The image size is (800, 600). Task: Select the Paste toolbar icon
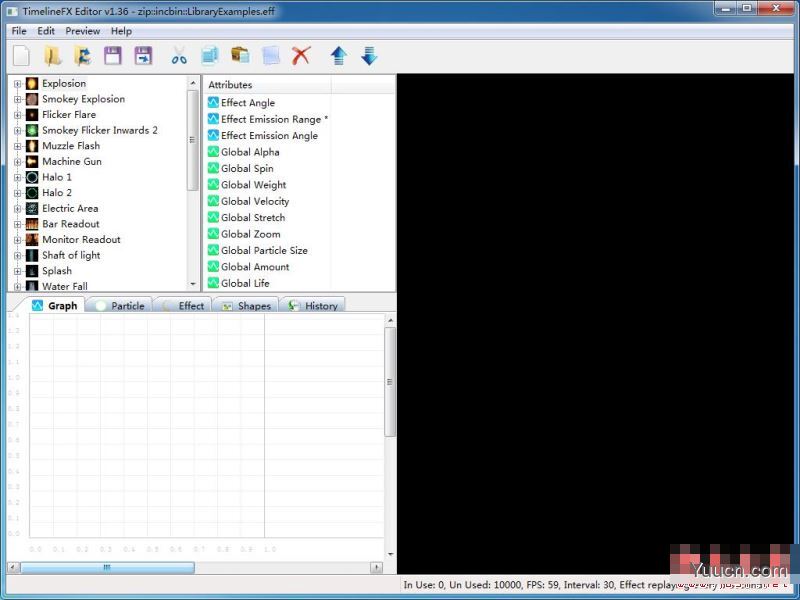(240, 56)
